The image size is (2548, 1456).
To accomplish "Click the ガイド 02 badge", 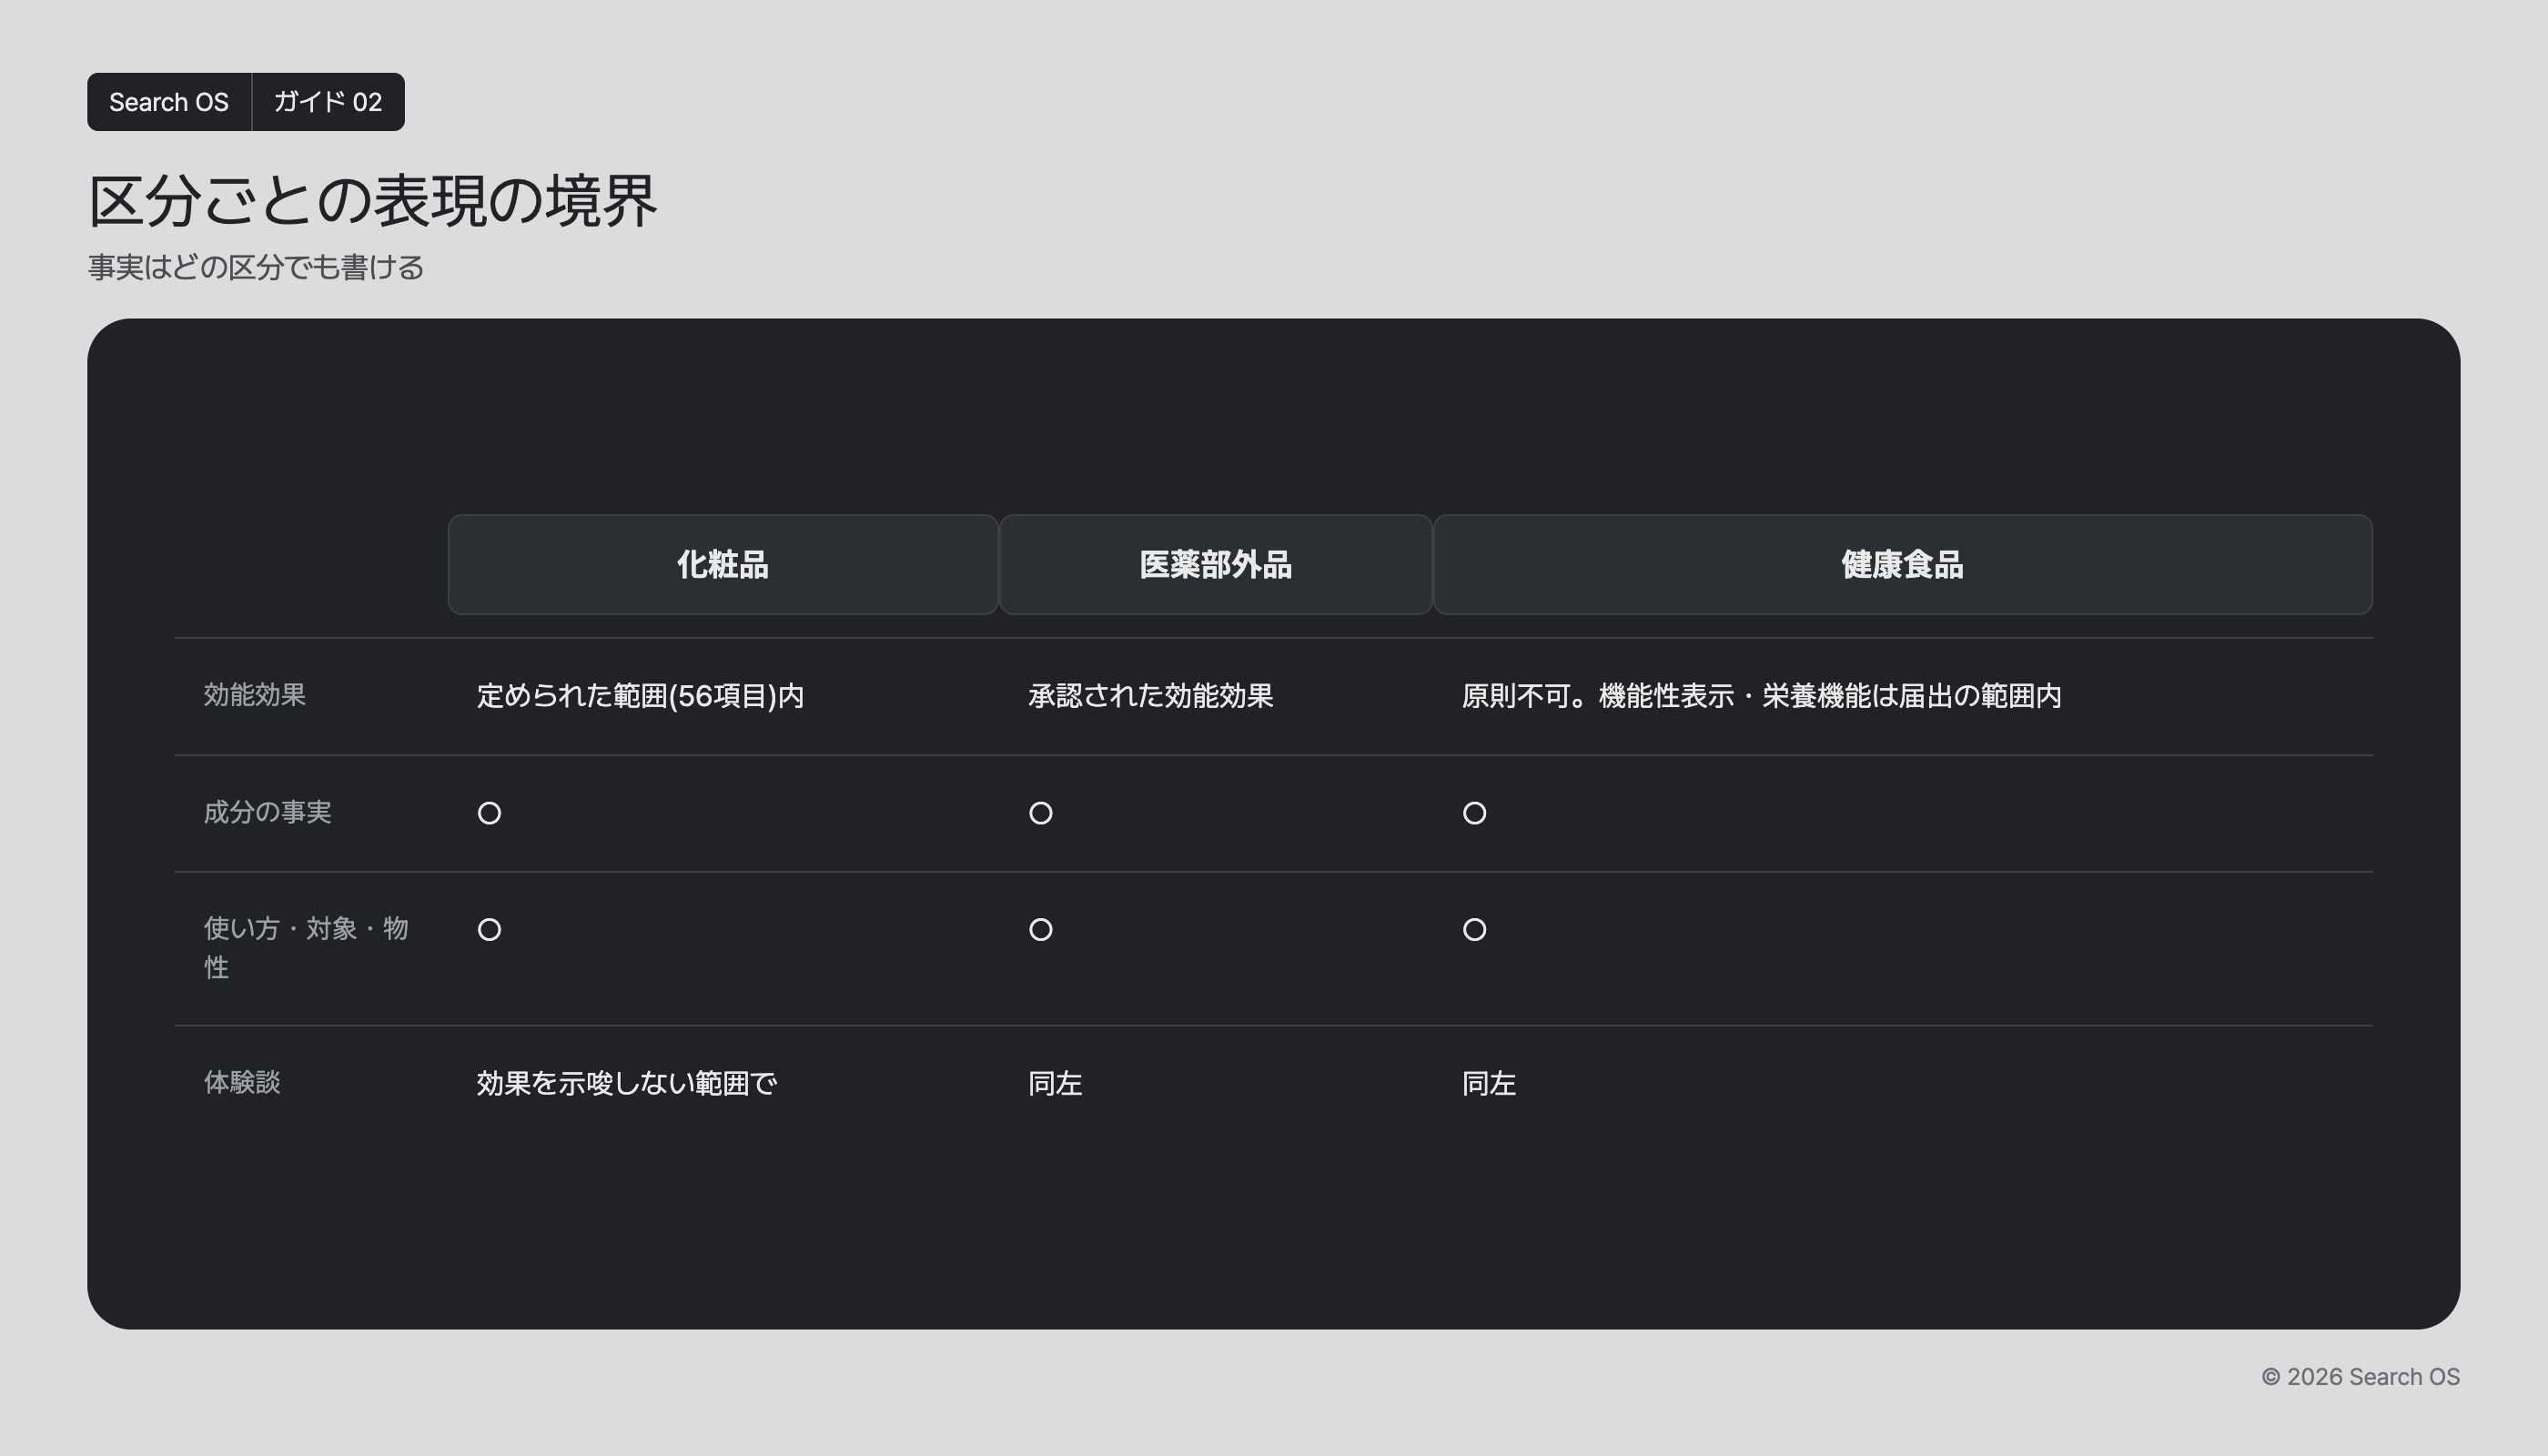I will tap(328, 102).
